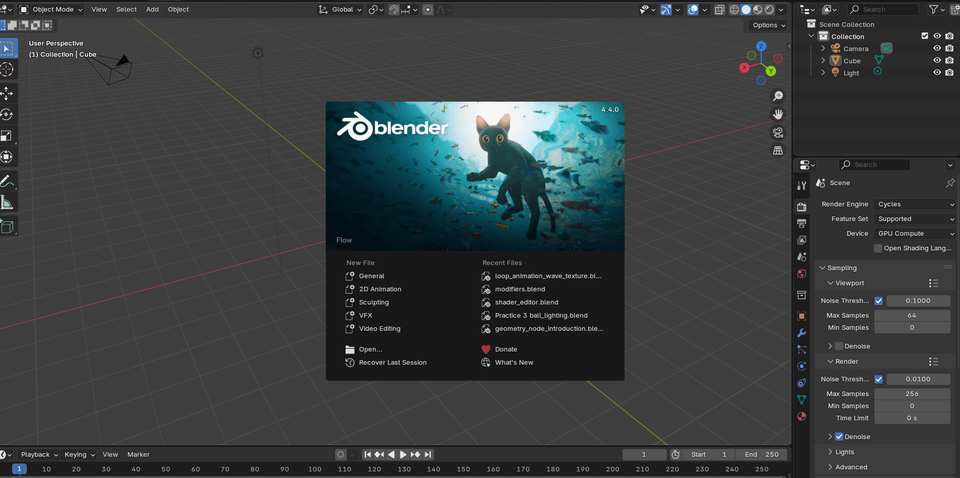Expand the Advanced panel
Image resolution: width=960 pixels, height=478 pixels.
[x=851, y=467]
